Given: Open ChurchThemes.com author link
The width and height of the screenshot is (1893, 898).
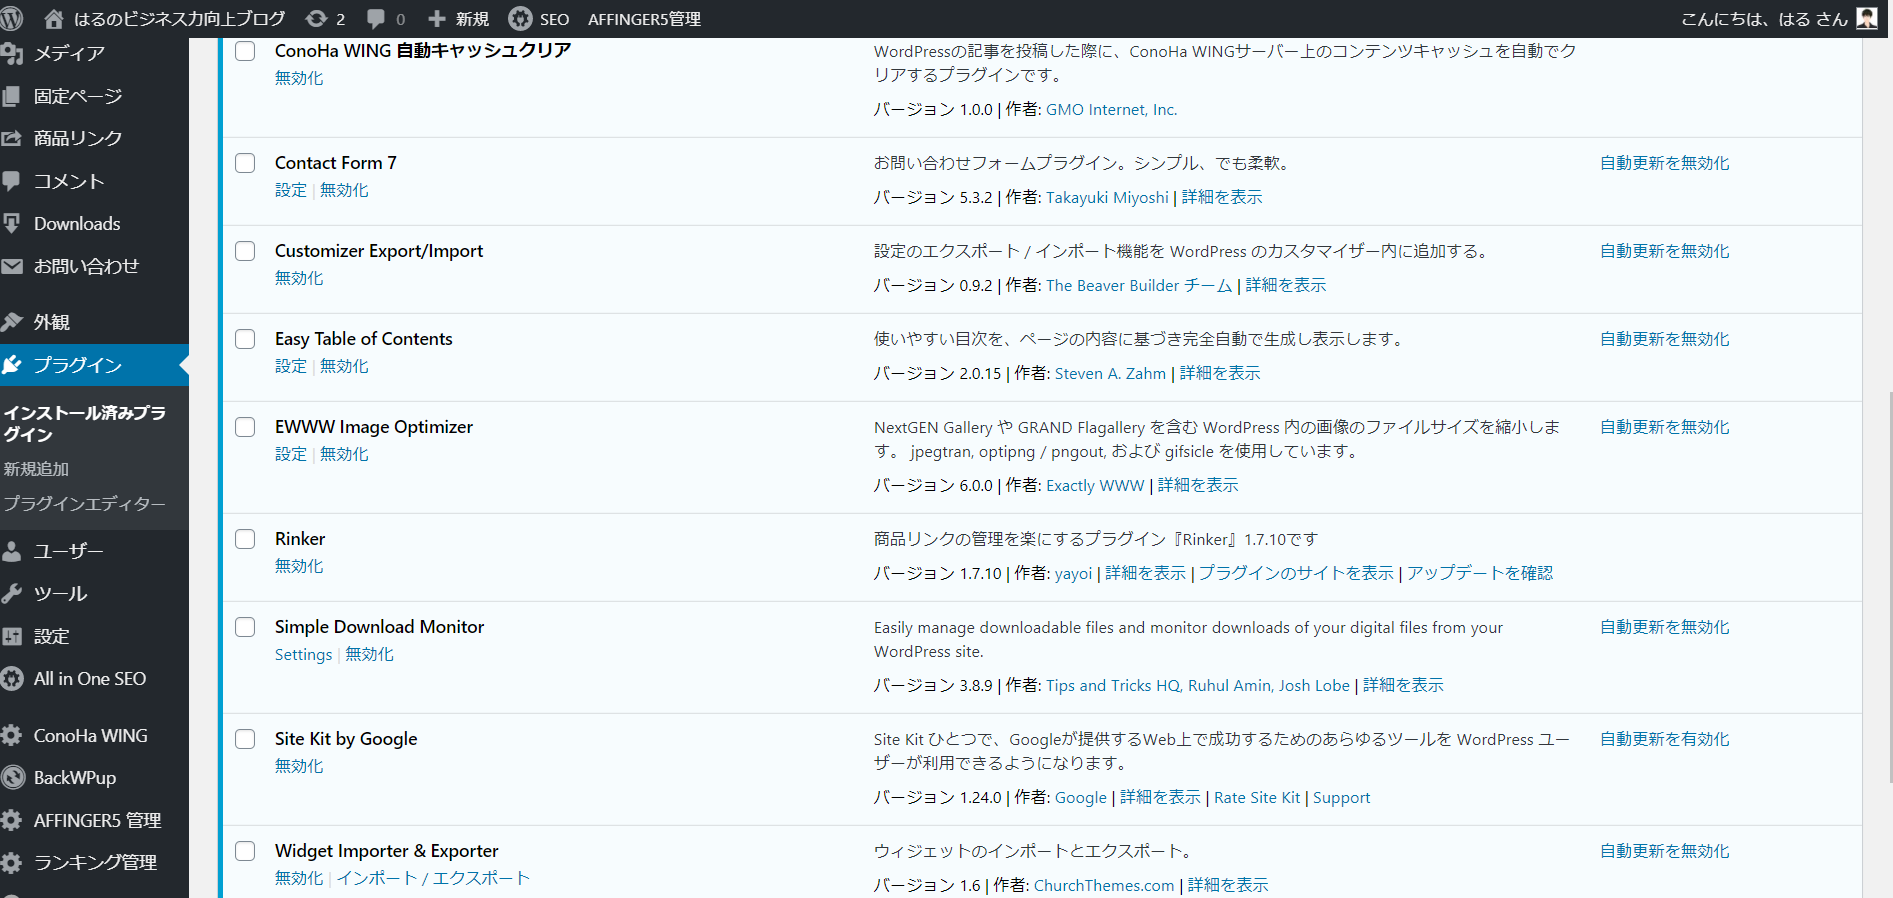Looking at the screenshot, I should [x=1104, y=885].
